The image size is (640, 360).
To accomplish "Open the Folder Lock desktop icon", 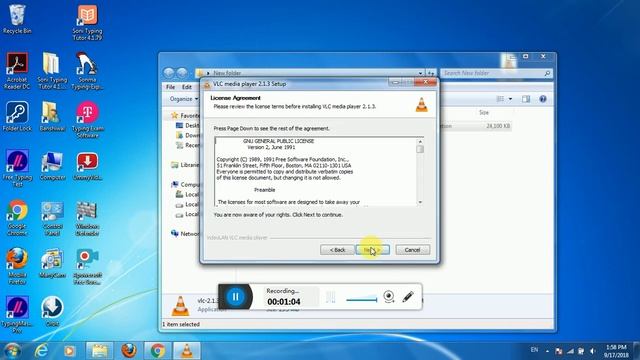I will [17, 116].
